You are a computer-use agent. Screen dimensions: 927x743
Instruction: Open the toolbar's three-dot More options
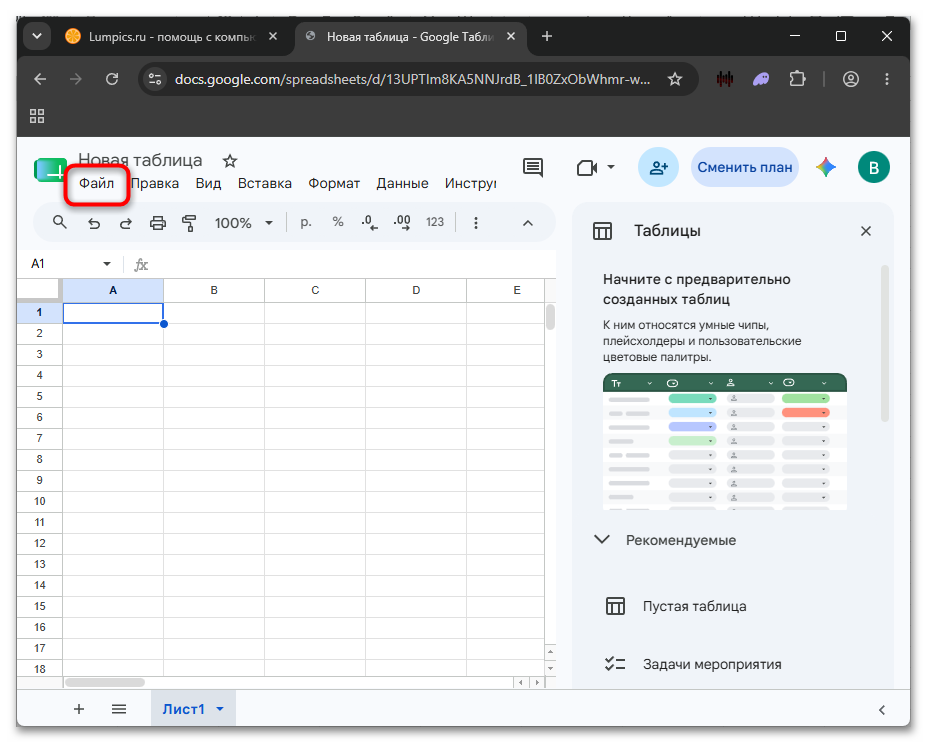pyautogui.click(x=476, y=223)
